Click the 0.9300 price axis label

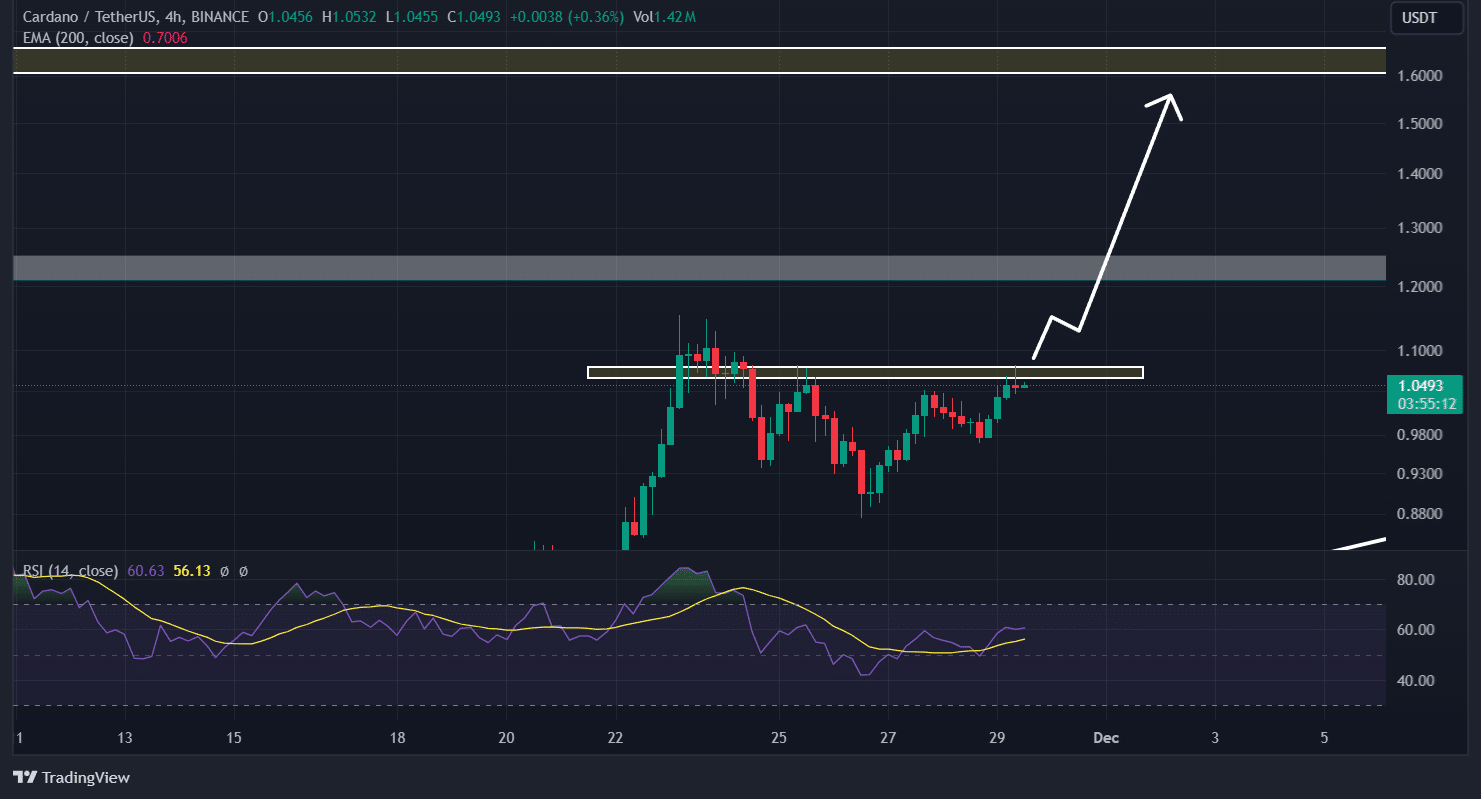[x=1419, y=473]
